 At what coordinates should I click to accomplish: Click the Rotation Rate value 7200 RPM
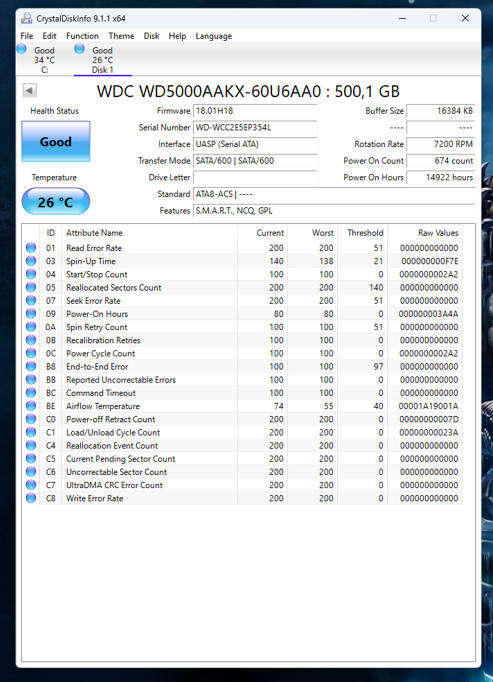[x=440, y=144]
